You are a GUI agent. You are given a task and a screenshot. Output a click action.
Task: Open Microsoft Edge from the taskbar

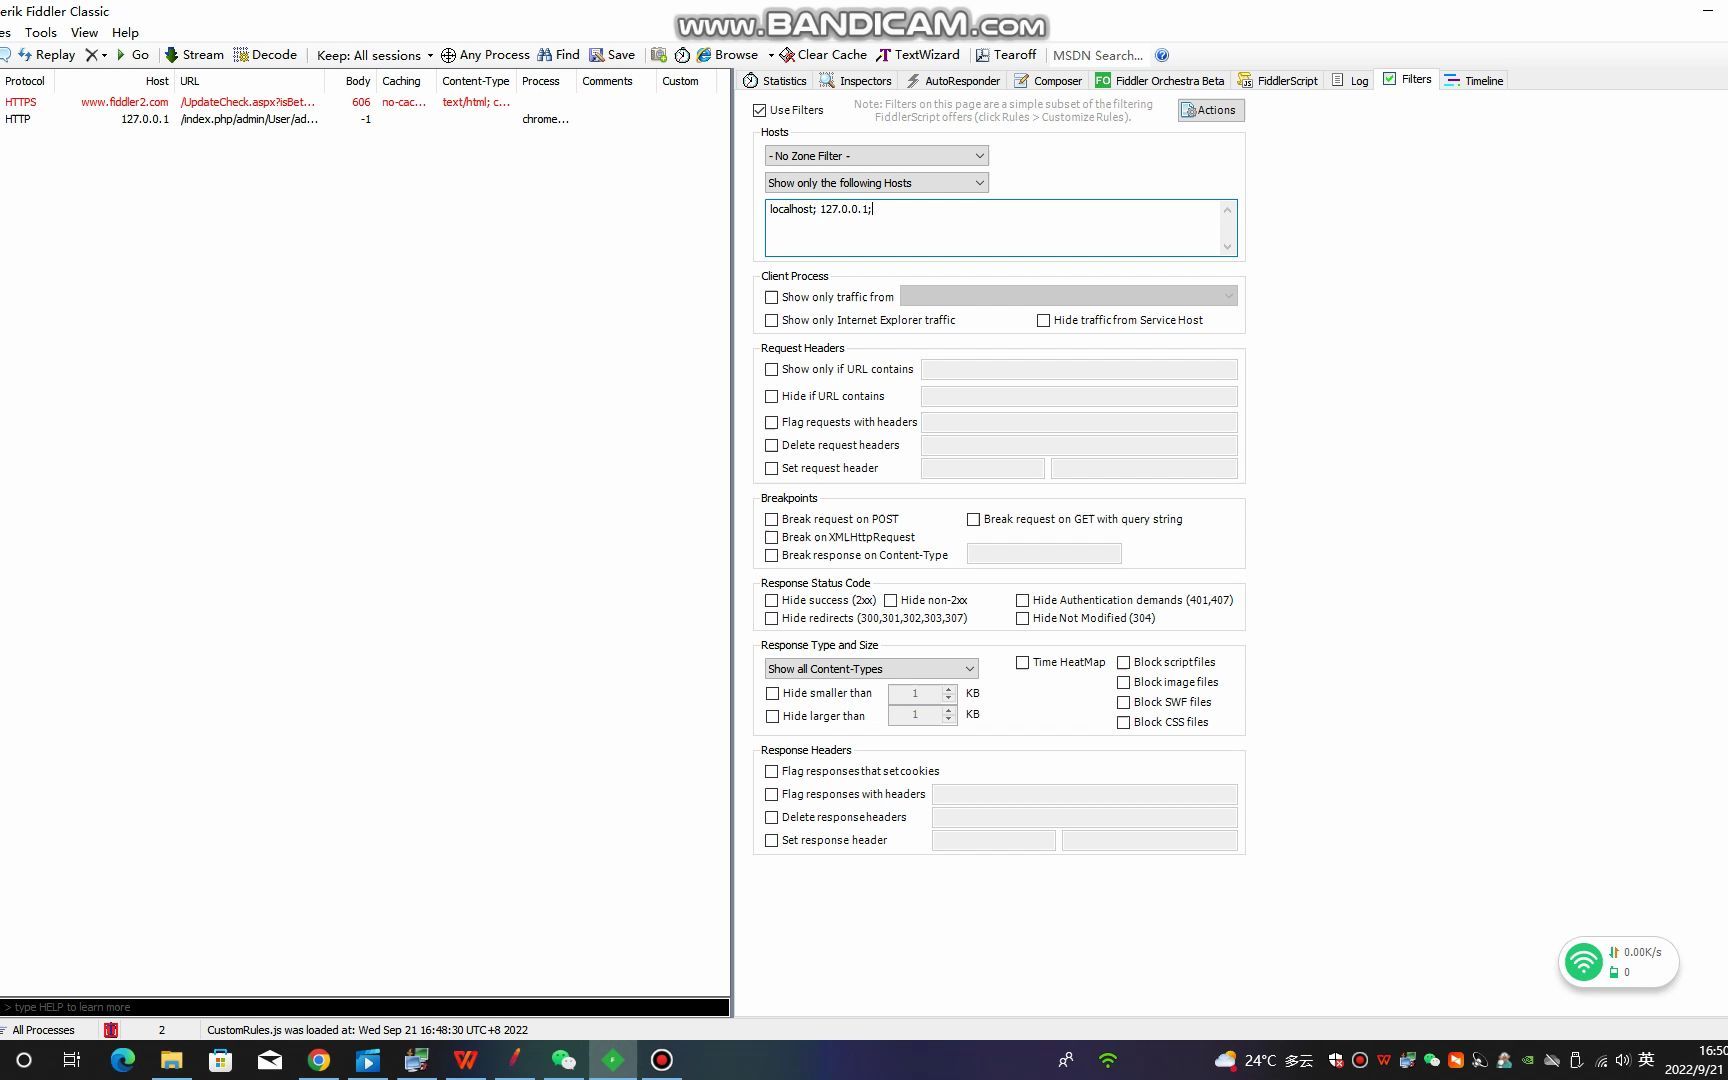[123, 1060]
